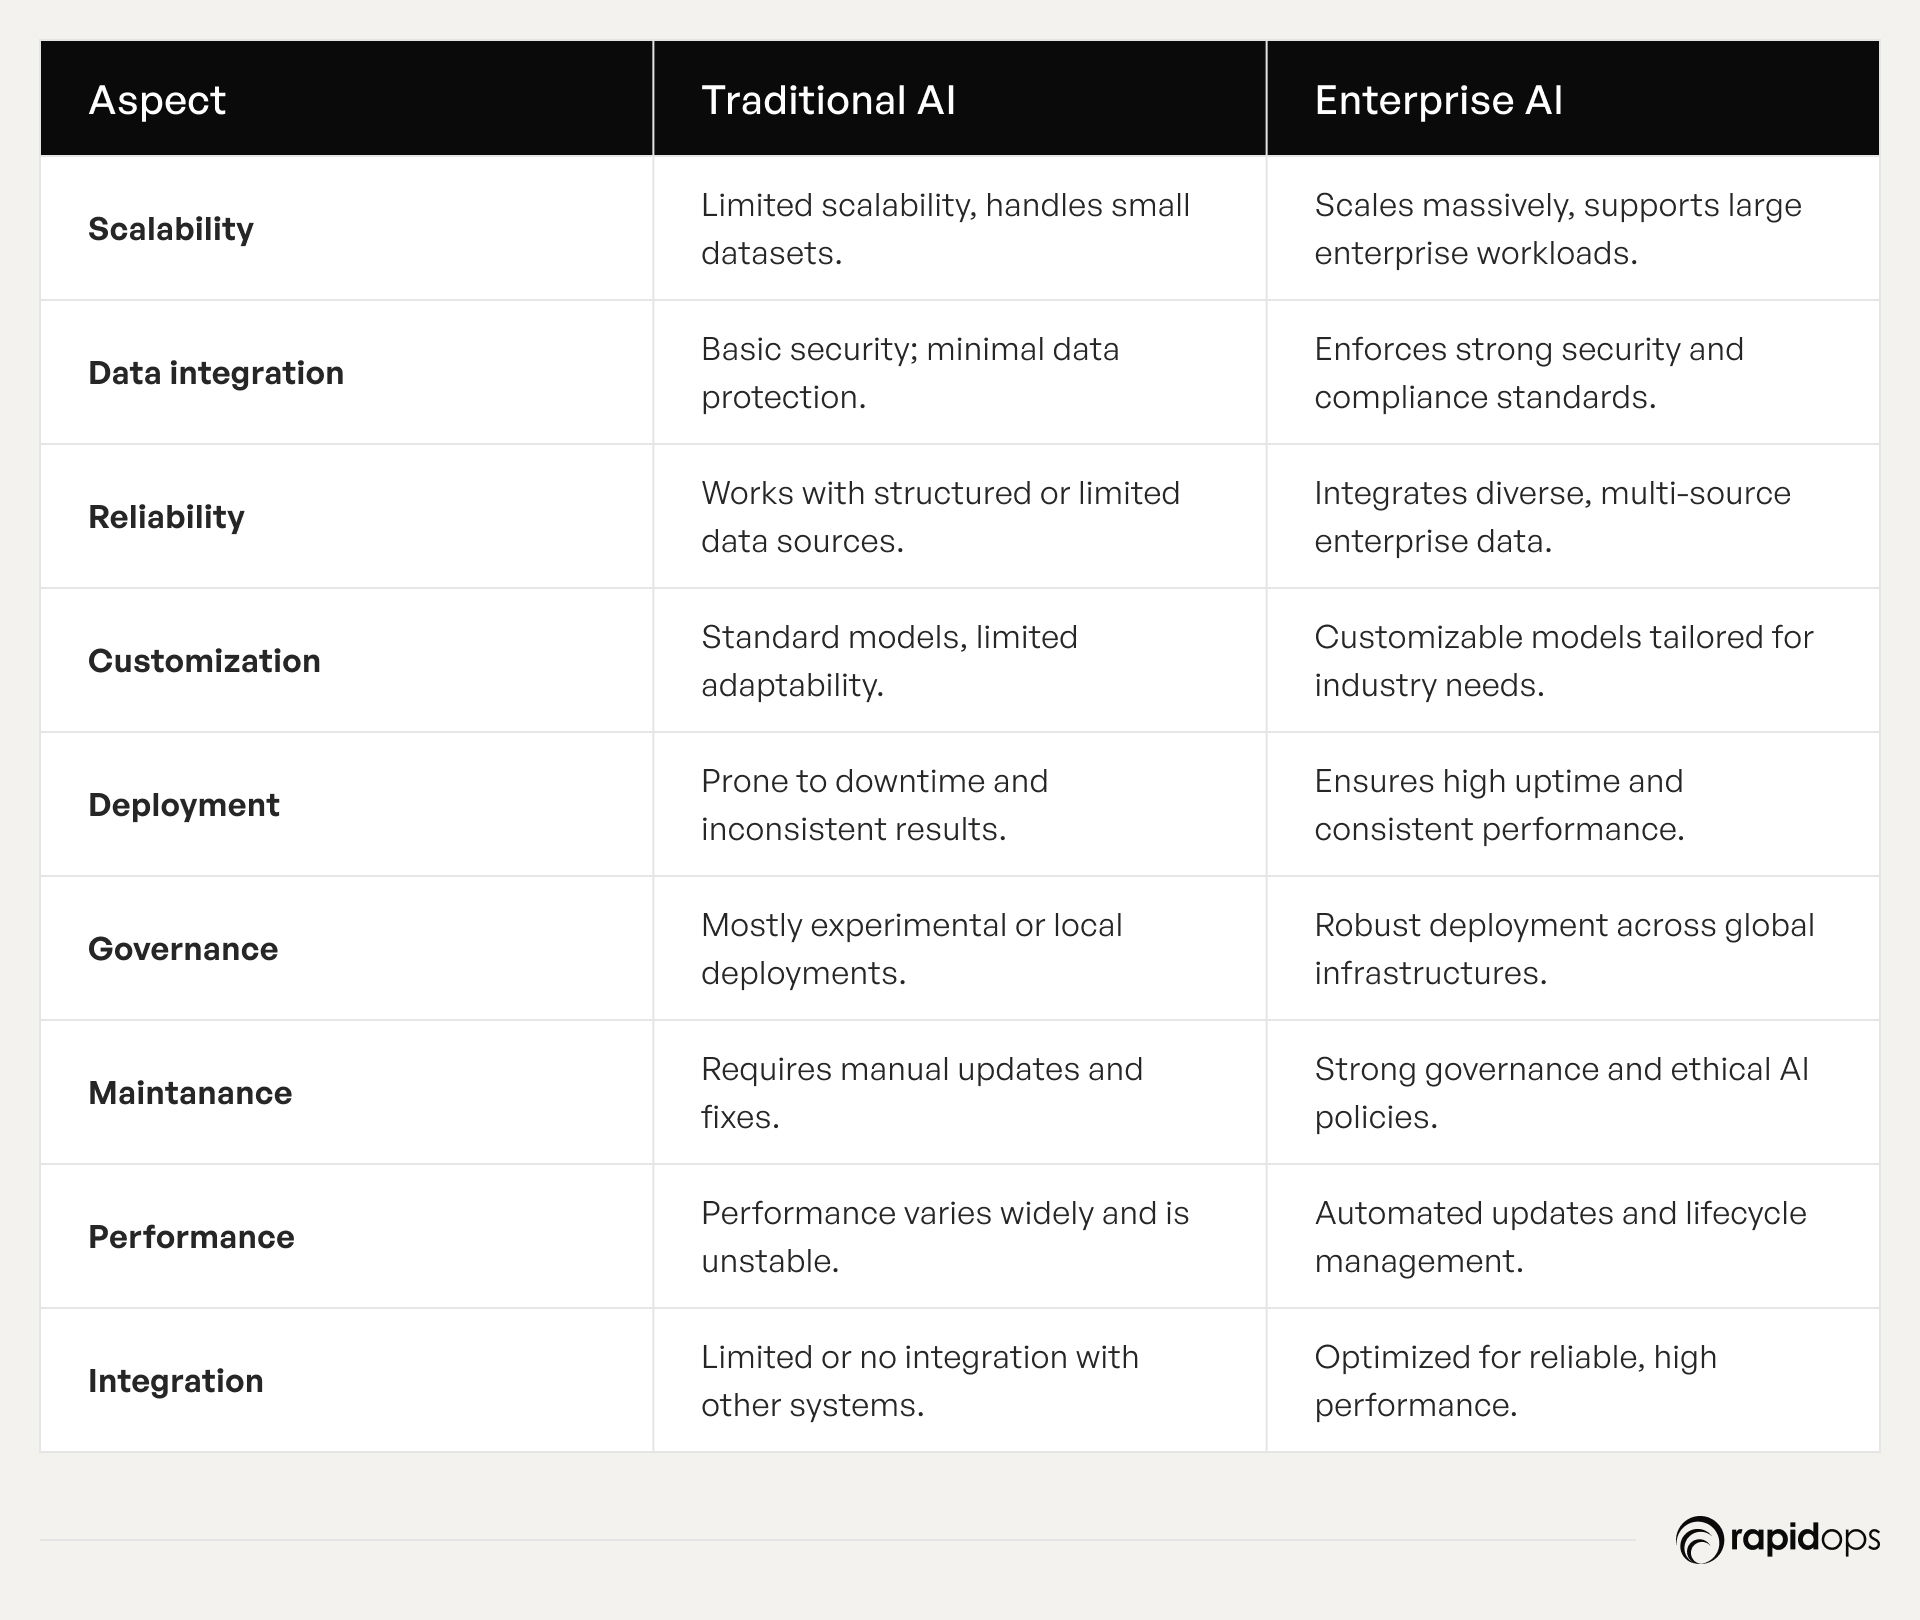Select the 'Limited or no integration' cell
Viewport: 1920px width, 1620px height.
960,1381
